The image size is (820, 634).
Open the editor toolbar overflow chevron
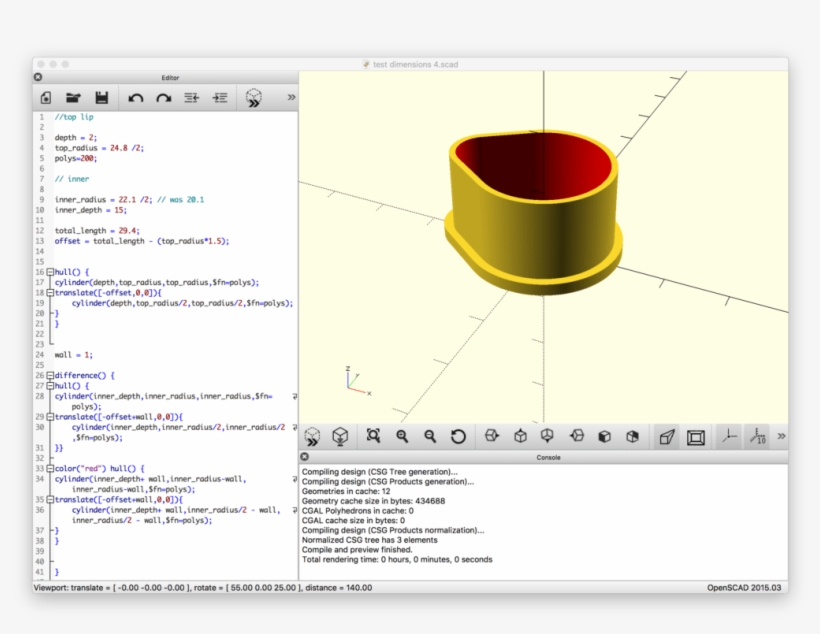290,97
